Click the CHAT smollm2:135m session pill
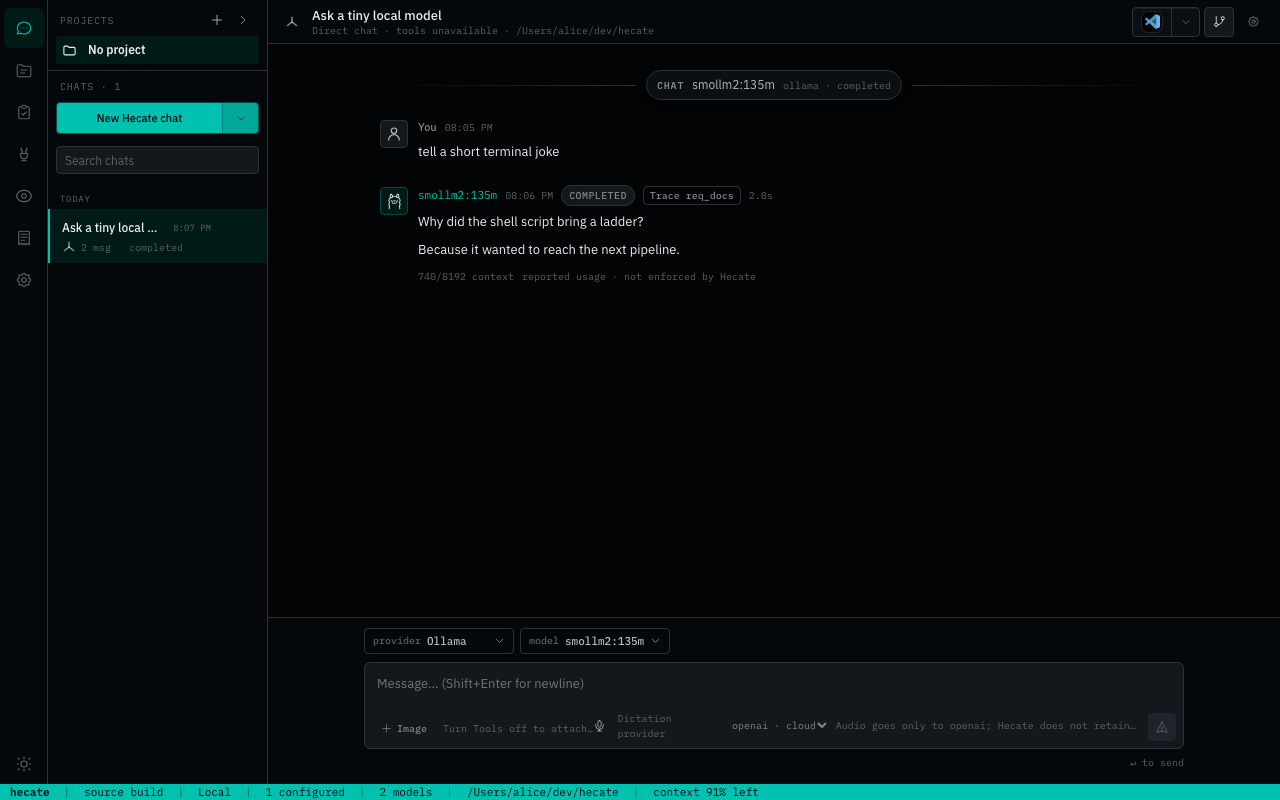The height and width of the screenshot is (800, 1280). click(x=774, y=85)
